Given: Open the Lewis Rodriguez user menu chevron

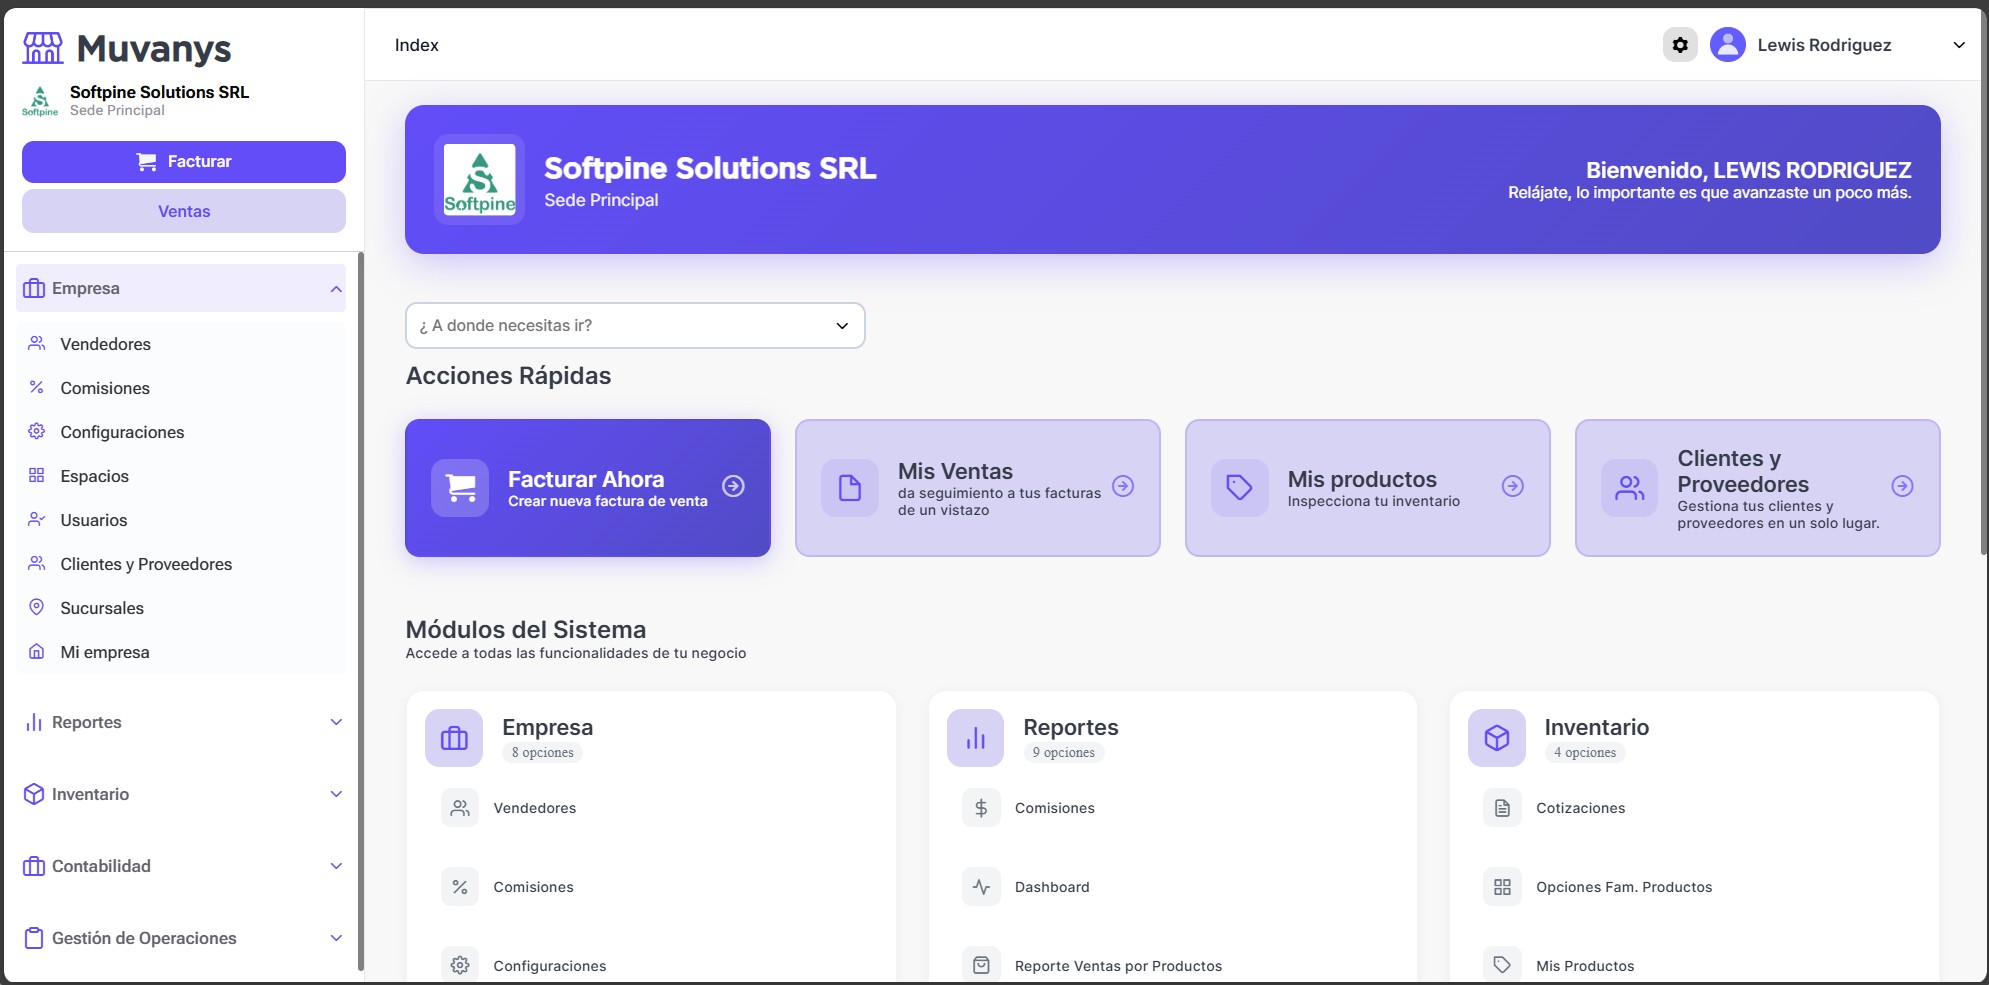Looking at the screenshot, I should coord(1959,45).
